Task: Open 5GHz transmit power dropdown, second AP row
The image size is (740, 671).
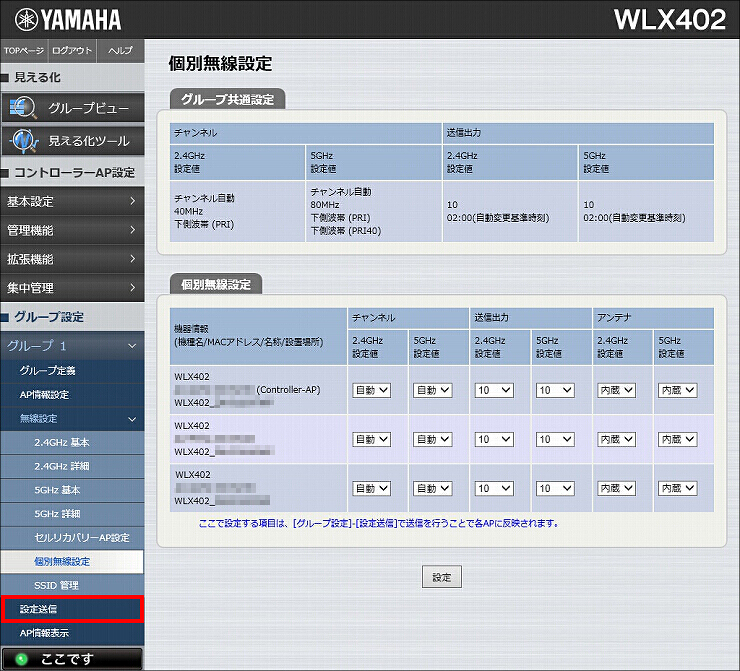Action: point(555,439)
